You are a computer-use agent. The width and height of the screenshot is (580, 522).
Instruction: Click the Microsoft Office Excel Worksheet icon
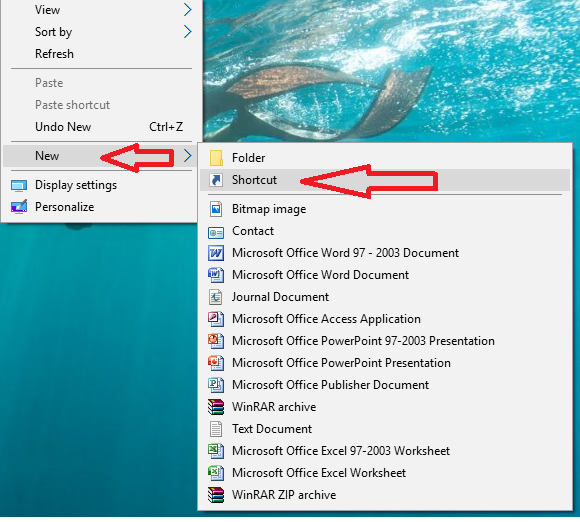coord(216,473)
